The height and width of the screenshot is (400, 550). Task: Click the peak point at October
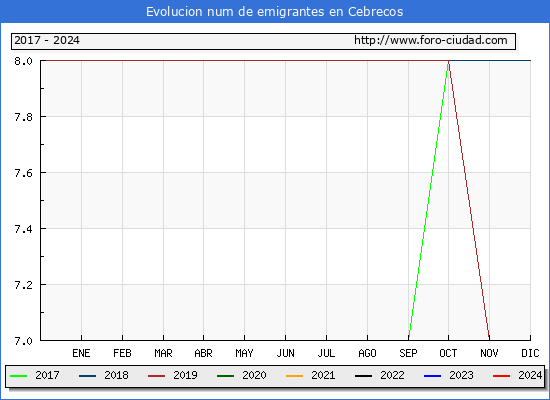[448, 61]
